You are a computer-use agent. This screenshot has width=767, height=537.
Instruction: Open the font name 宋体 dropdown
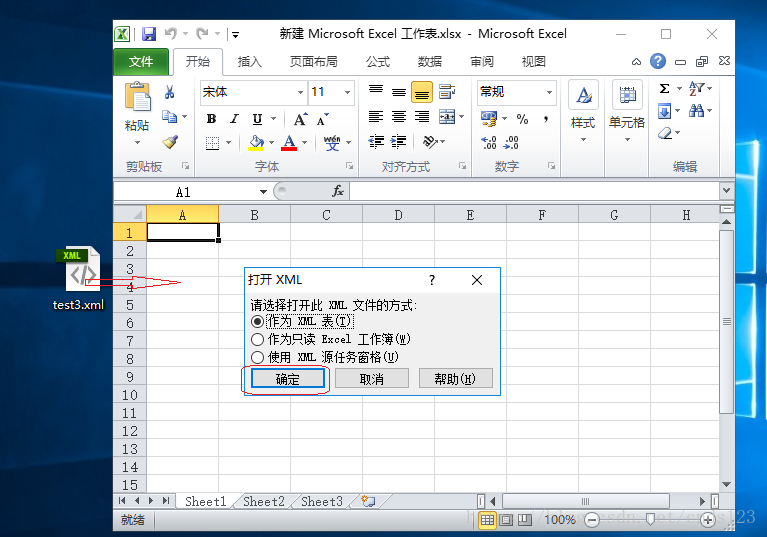coord(300,92)
